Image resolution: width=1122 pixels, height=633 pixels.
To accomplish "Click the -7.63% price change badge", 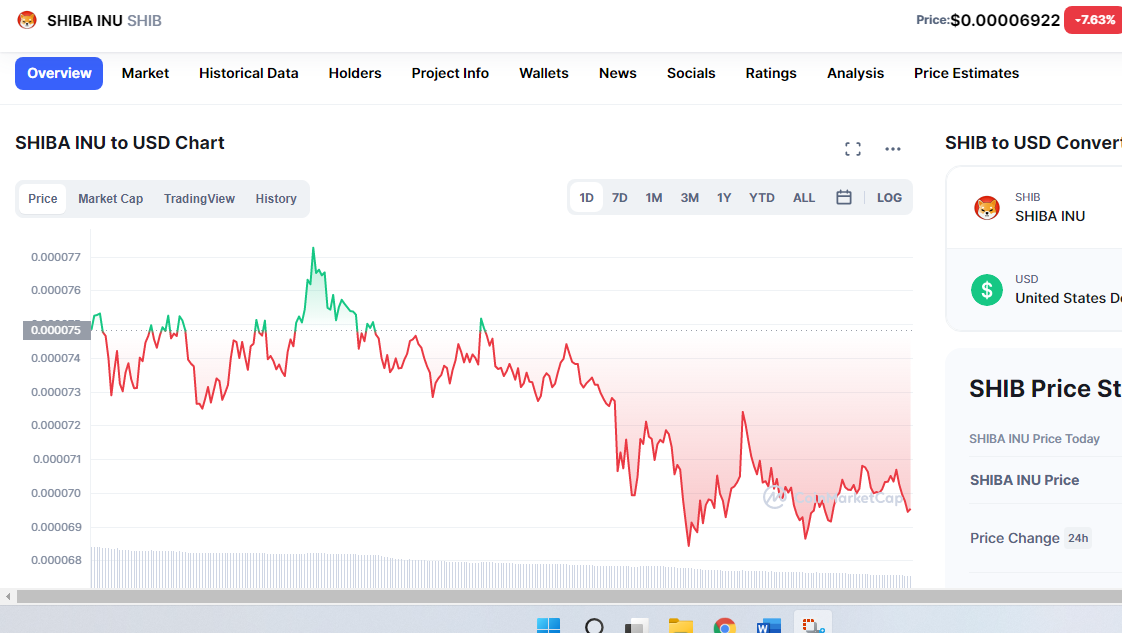I will 1094,20.
